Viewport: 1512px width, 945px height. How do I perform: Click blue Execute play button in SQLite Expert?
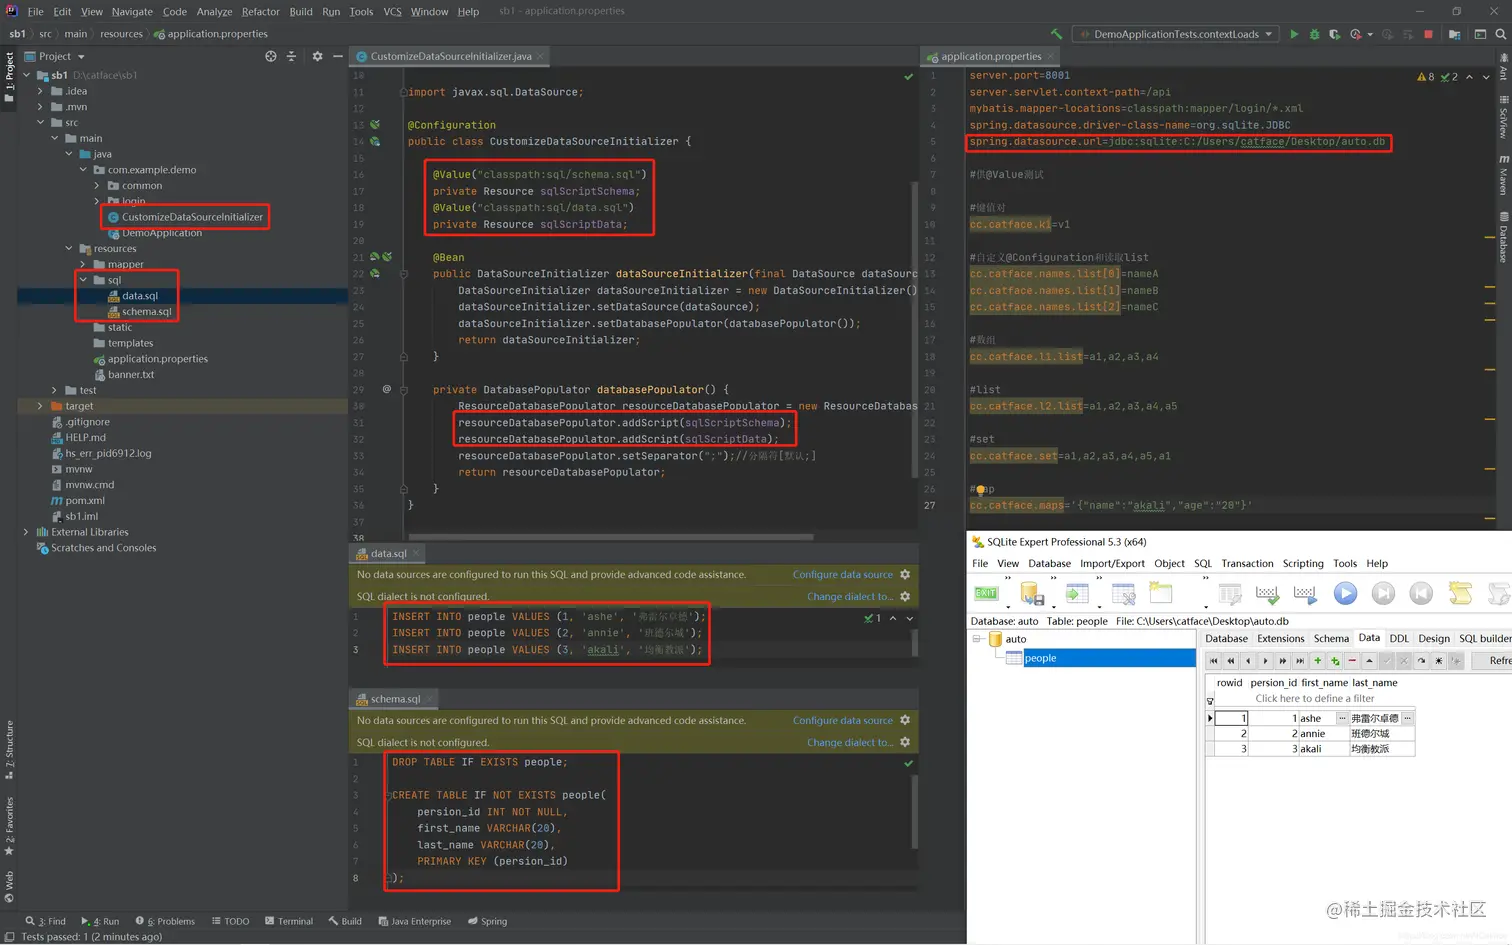(1345, 594)
